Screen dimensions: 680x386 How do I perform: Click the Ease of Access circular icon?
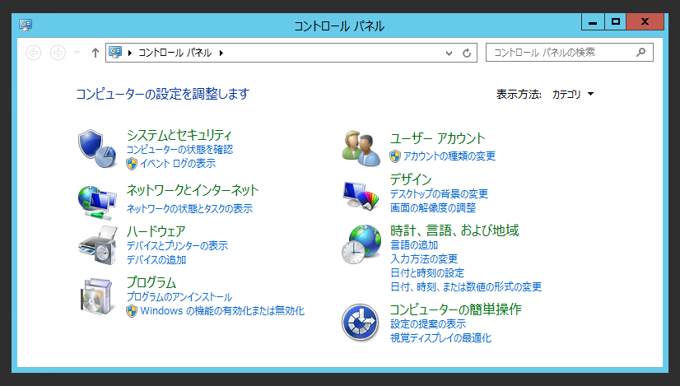tap(360, 322)
